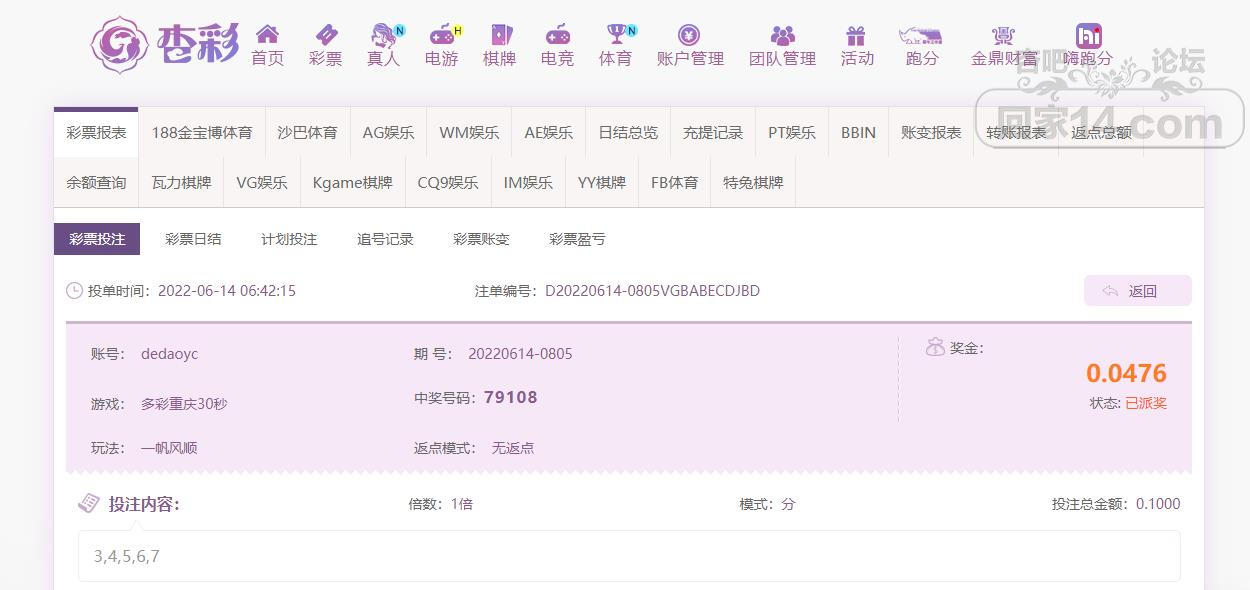Switch to the 沙巴体育 tab

click(307, 132)
